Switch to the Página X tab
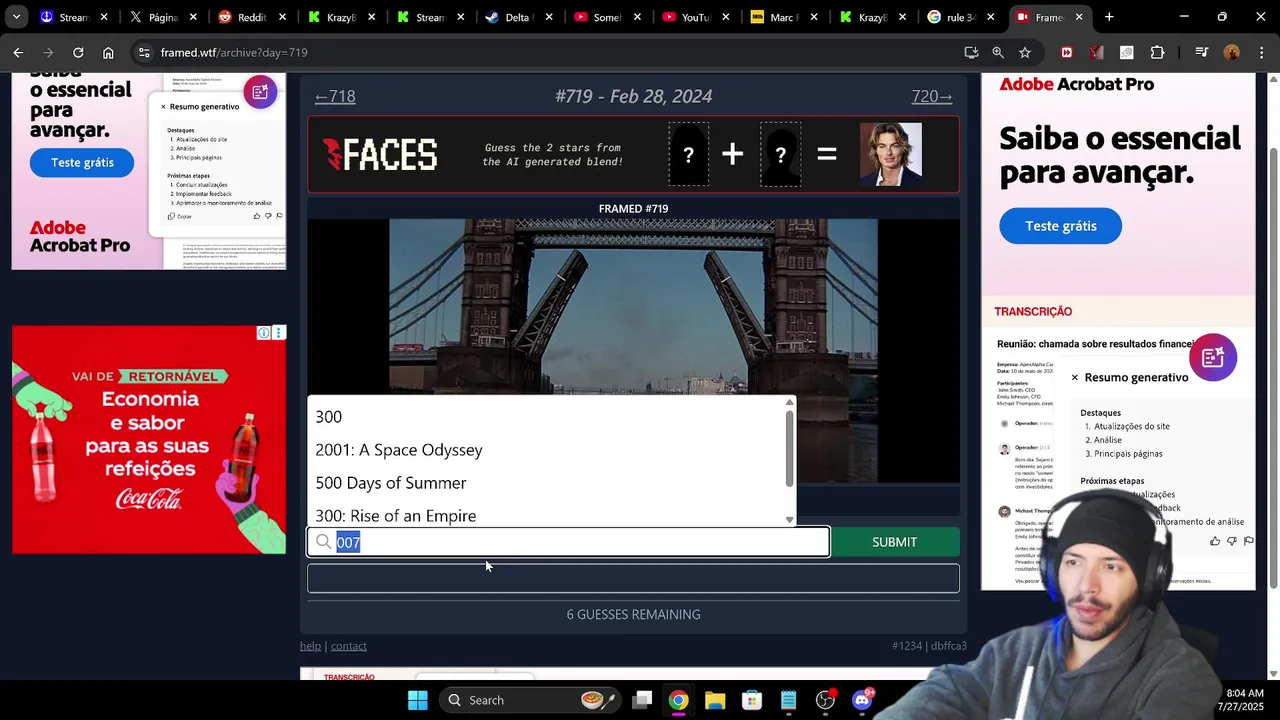 click(x=163, y=17)
